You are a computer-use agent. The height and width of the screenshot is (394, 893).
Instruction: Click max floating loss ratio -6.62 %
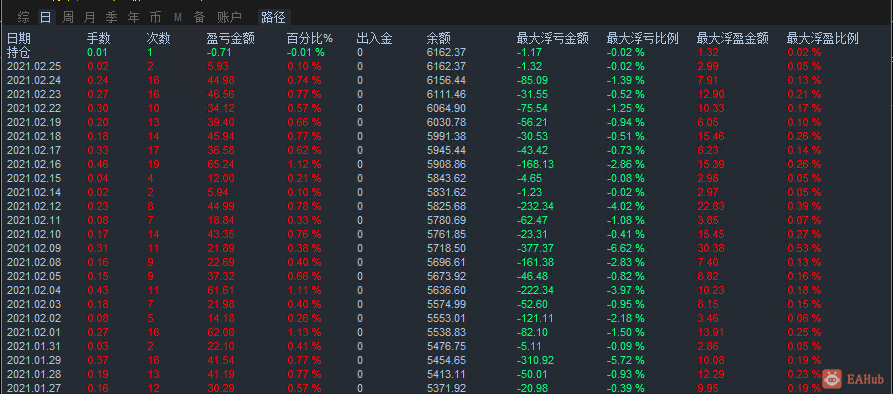(625, 248)
